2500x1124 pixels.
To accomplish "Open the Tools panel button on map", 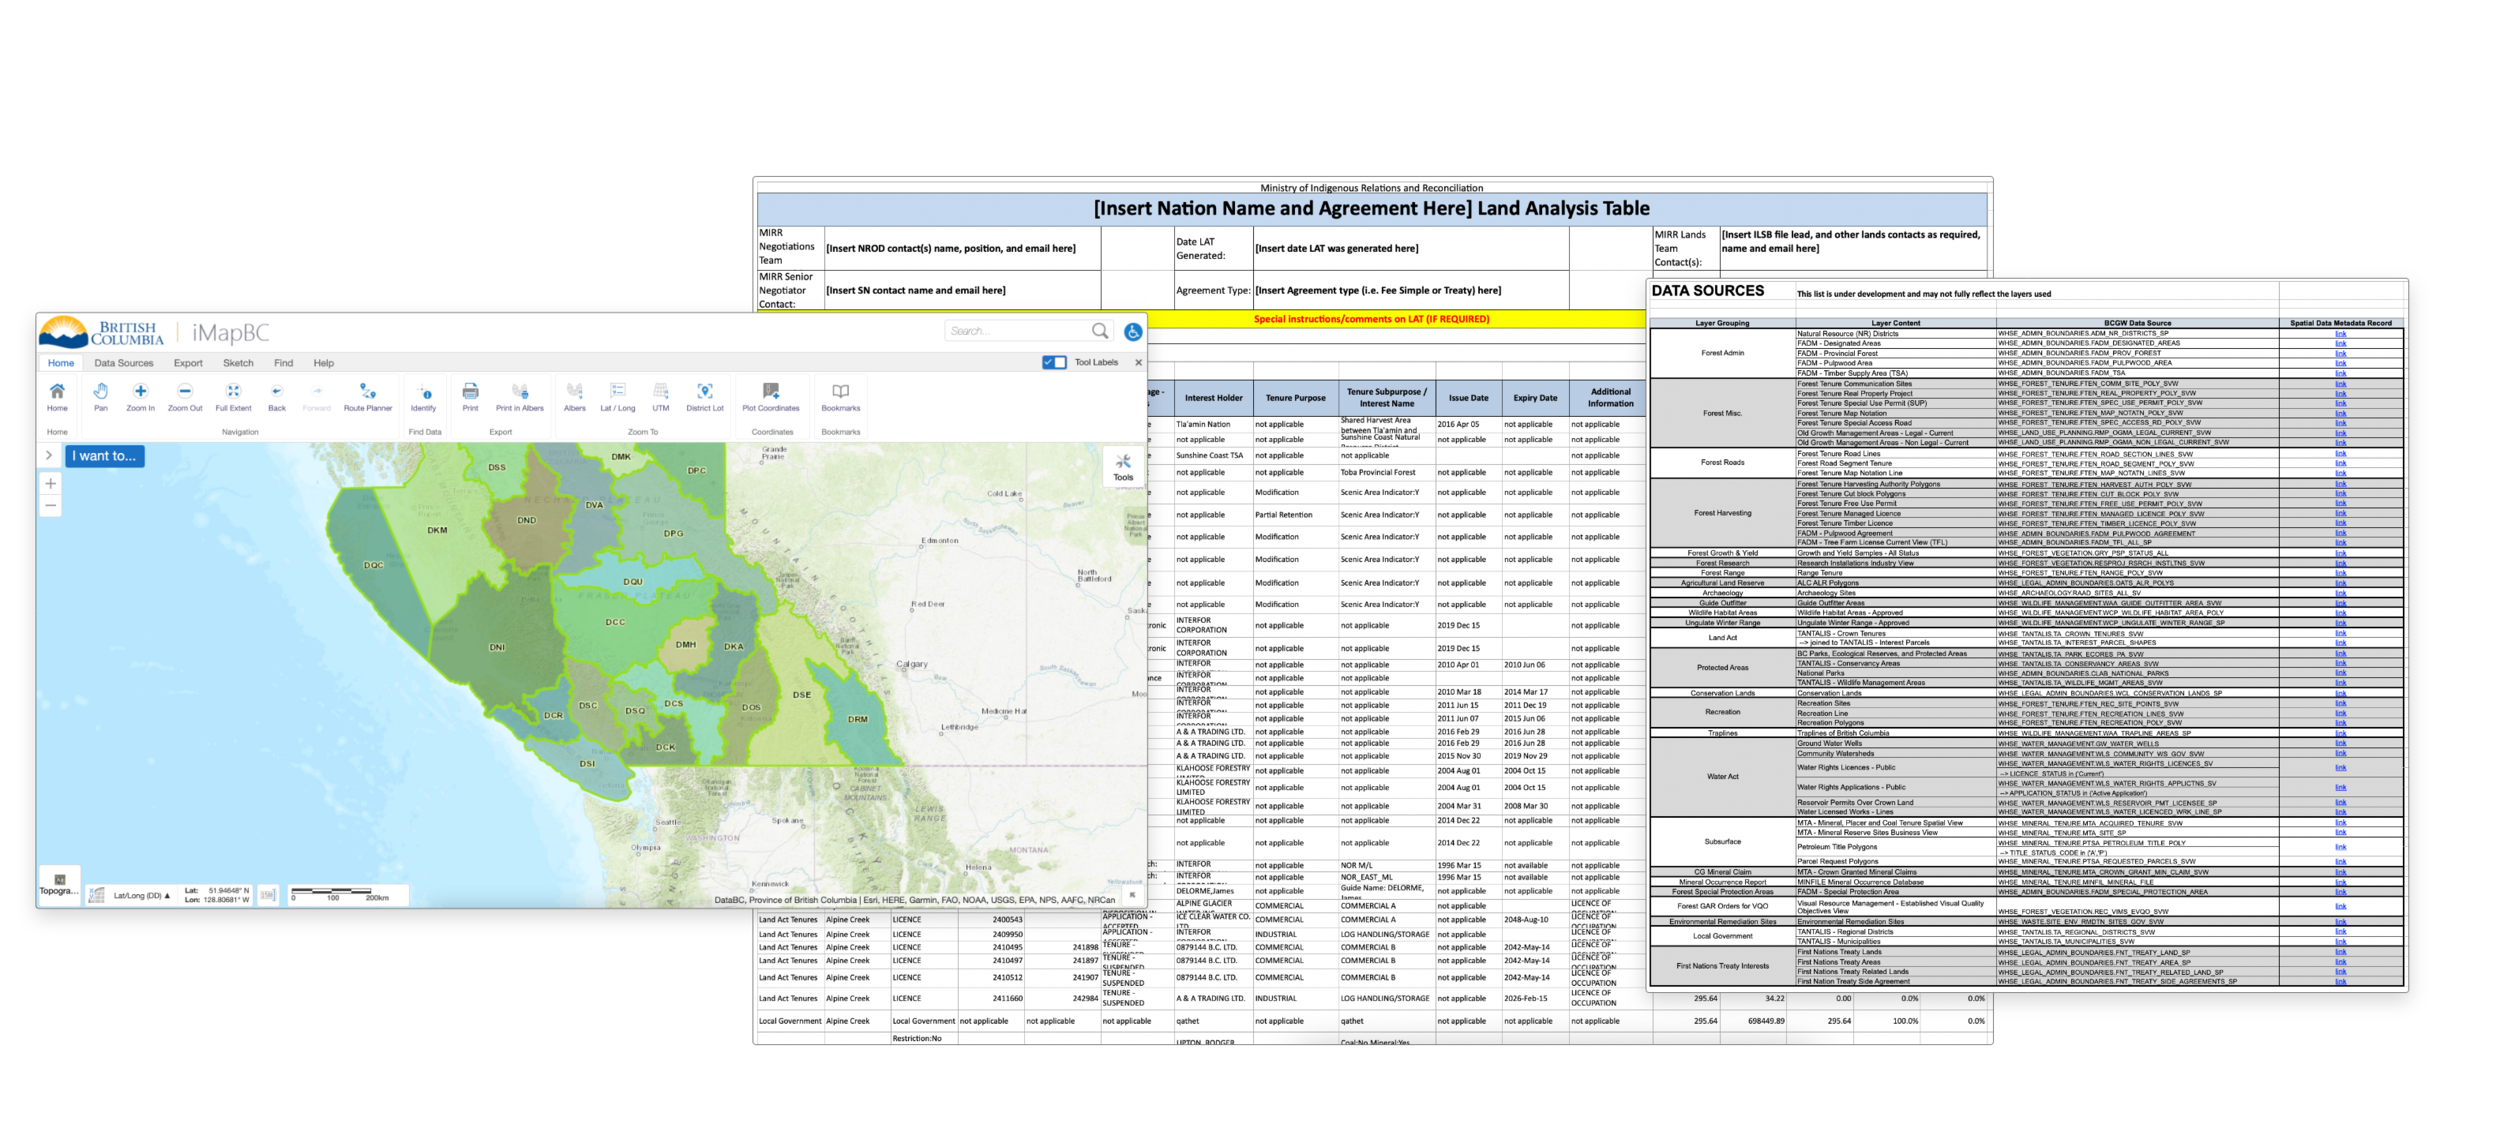I will [1123, 467].
